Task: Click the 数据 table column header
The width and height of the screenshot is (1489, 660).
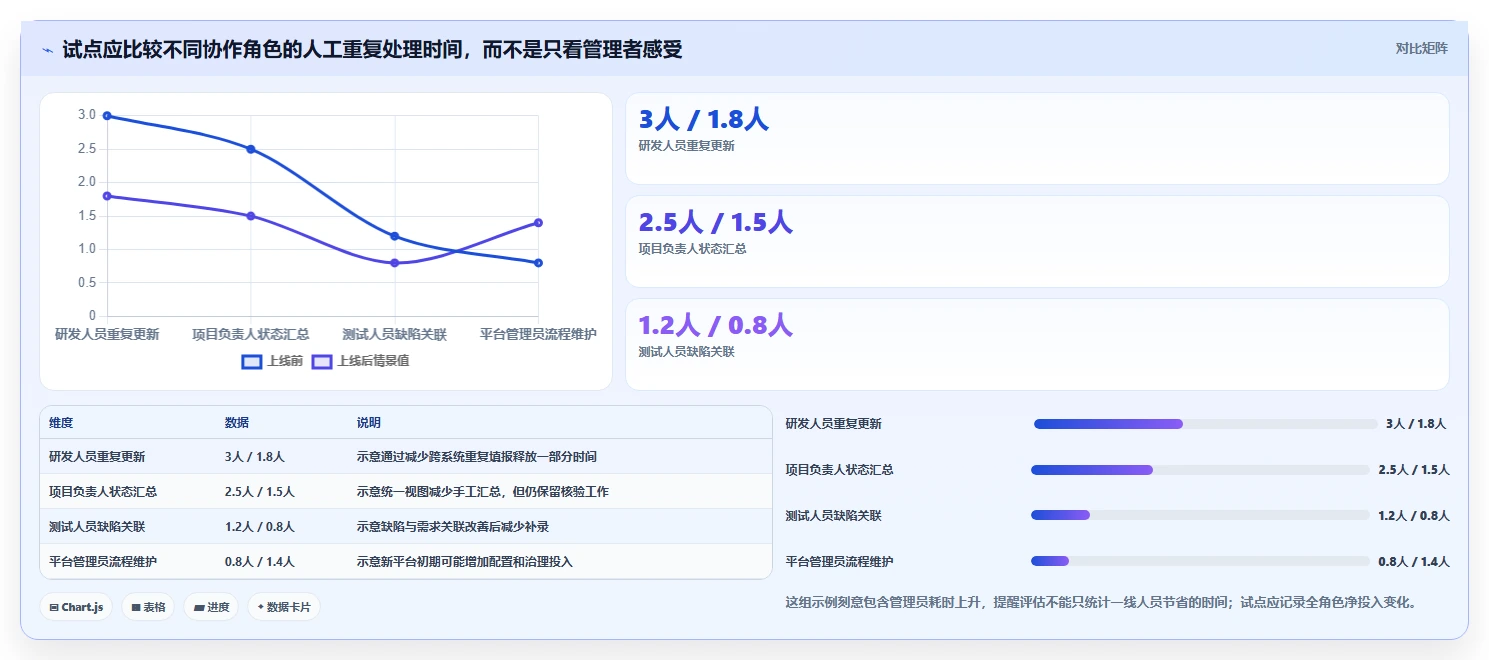Action: 237,423
